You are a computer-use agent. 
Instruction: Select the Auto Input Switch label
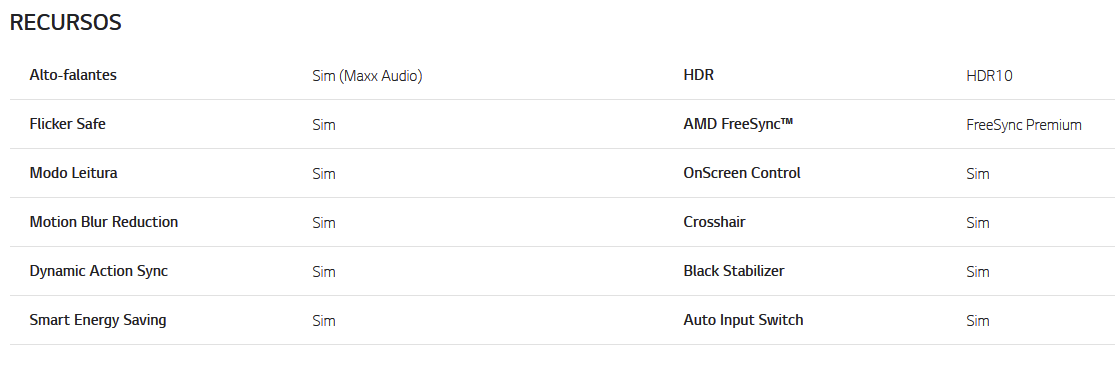point(743,320)
